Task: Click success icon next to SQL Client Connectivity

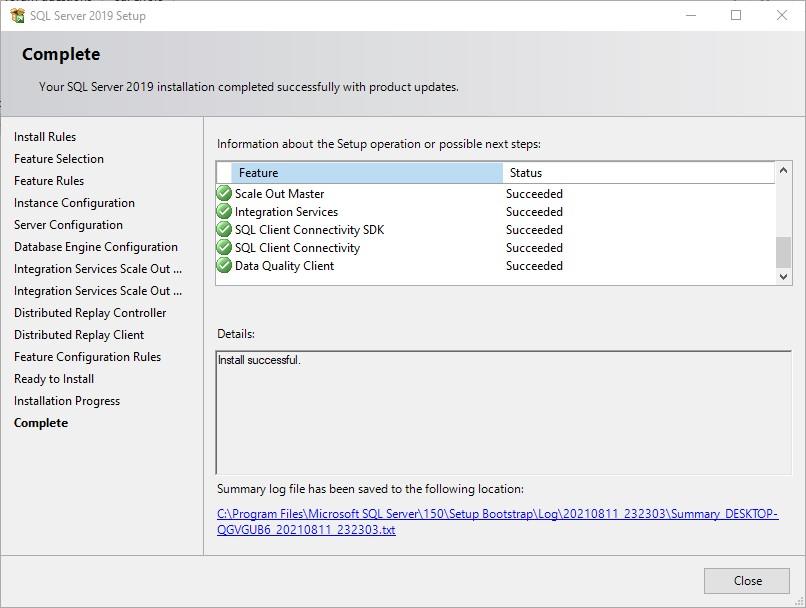Action: tap(224, 248)
